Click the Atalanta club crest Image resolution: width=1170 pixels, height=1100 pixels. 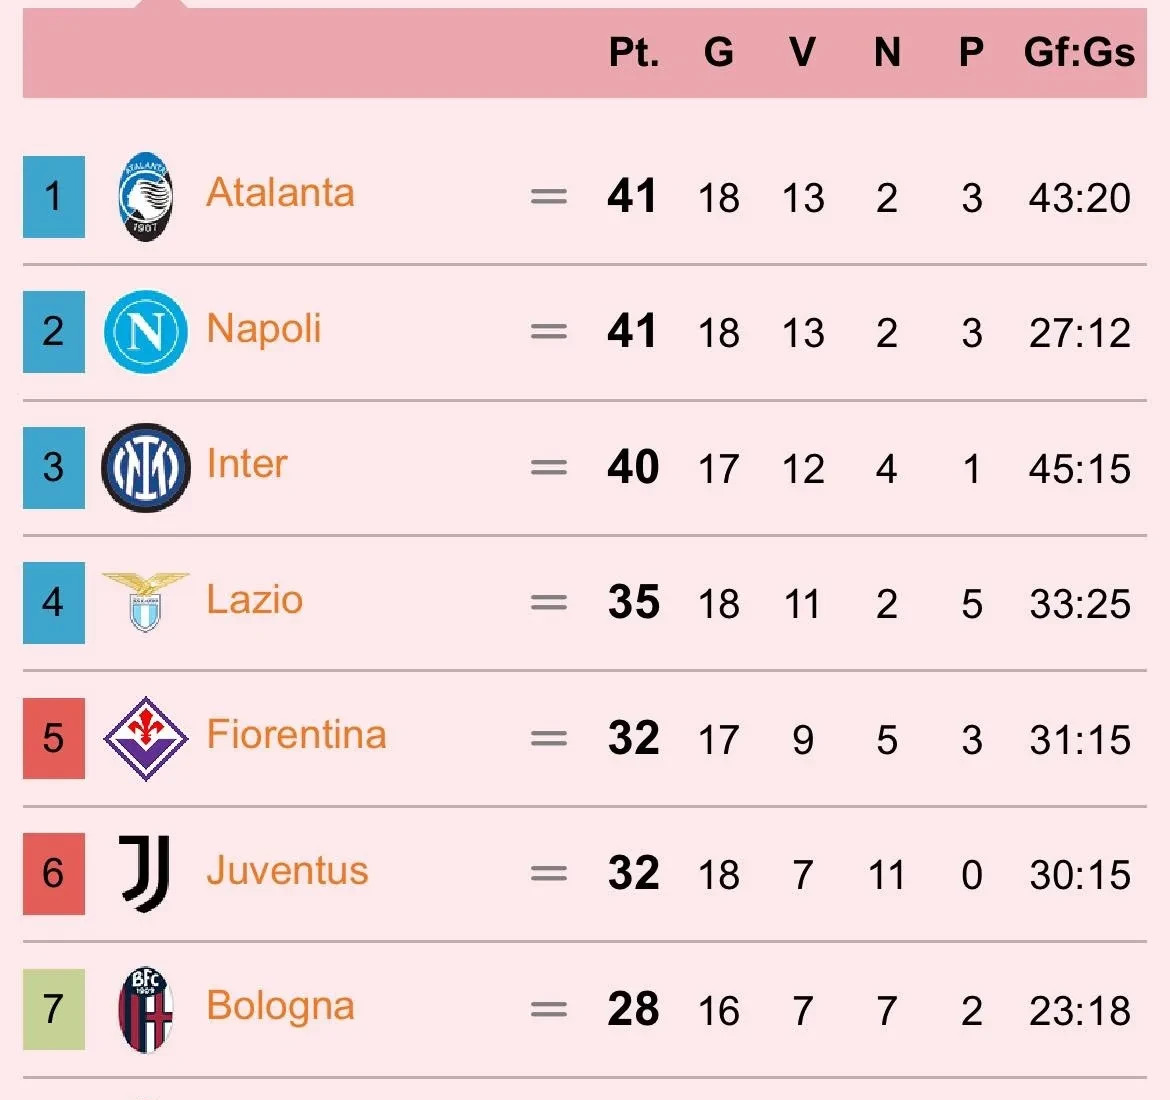[146, 196]
